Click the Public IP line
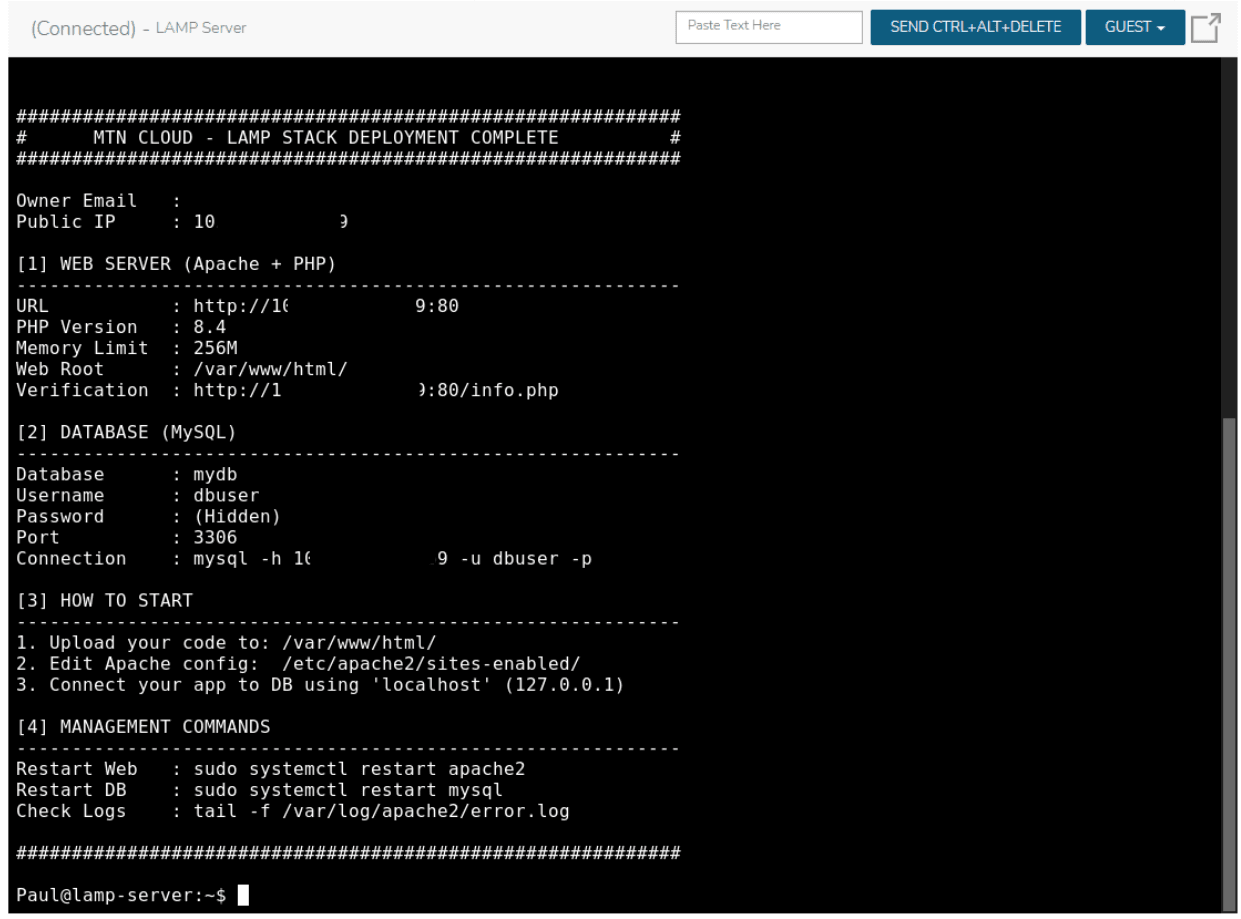The image size is (1241, 919). 182,222
